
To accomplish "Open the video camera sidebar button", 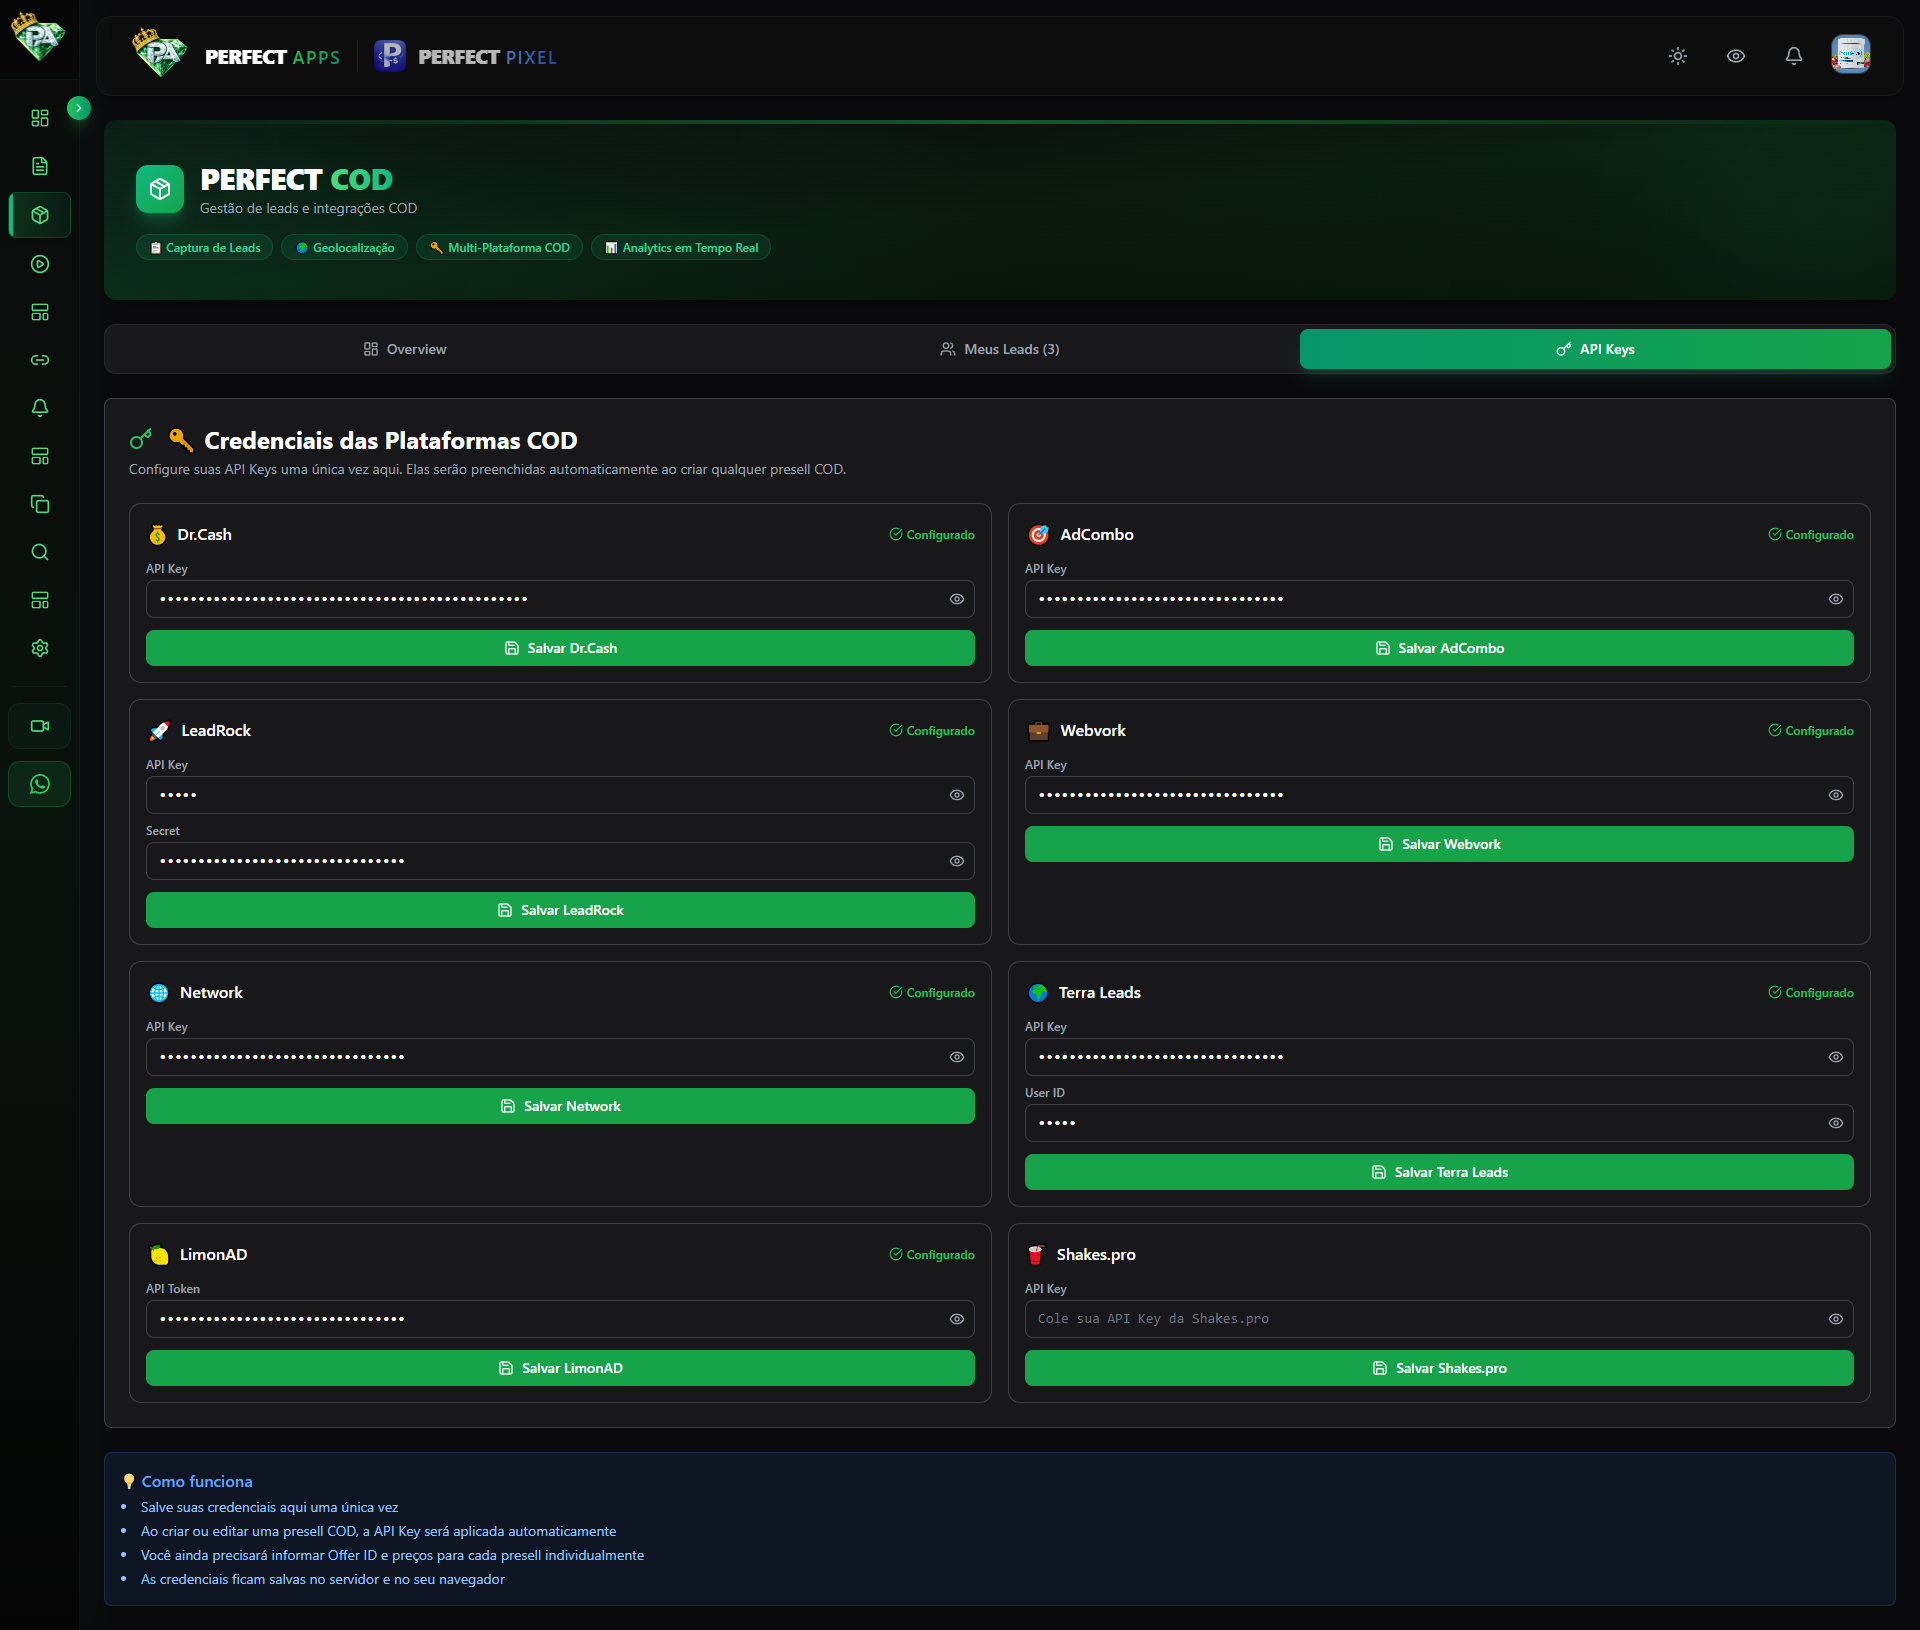I will (40, 726).
